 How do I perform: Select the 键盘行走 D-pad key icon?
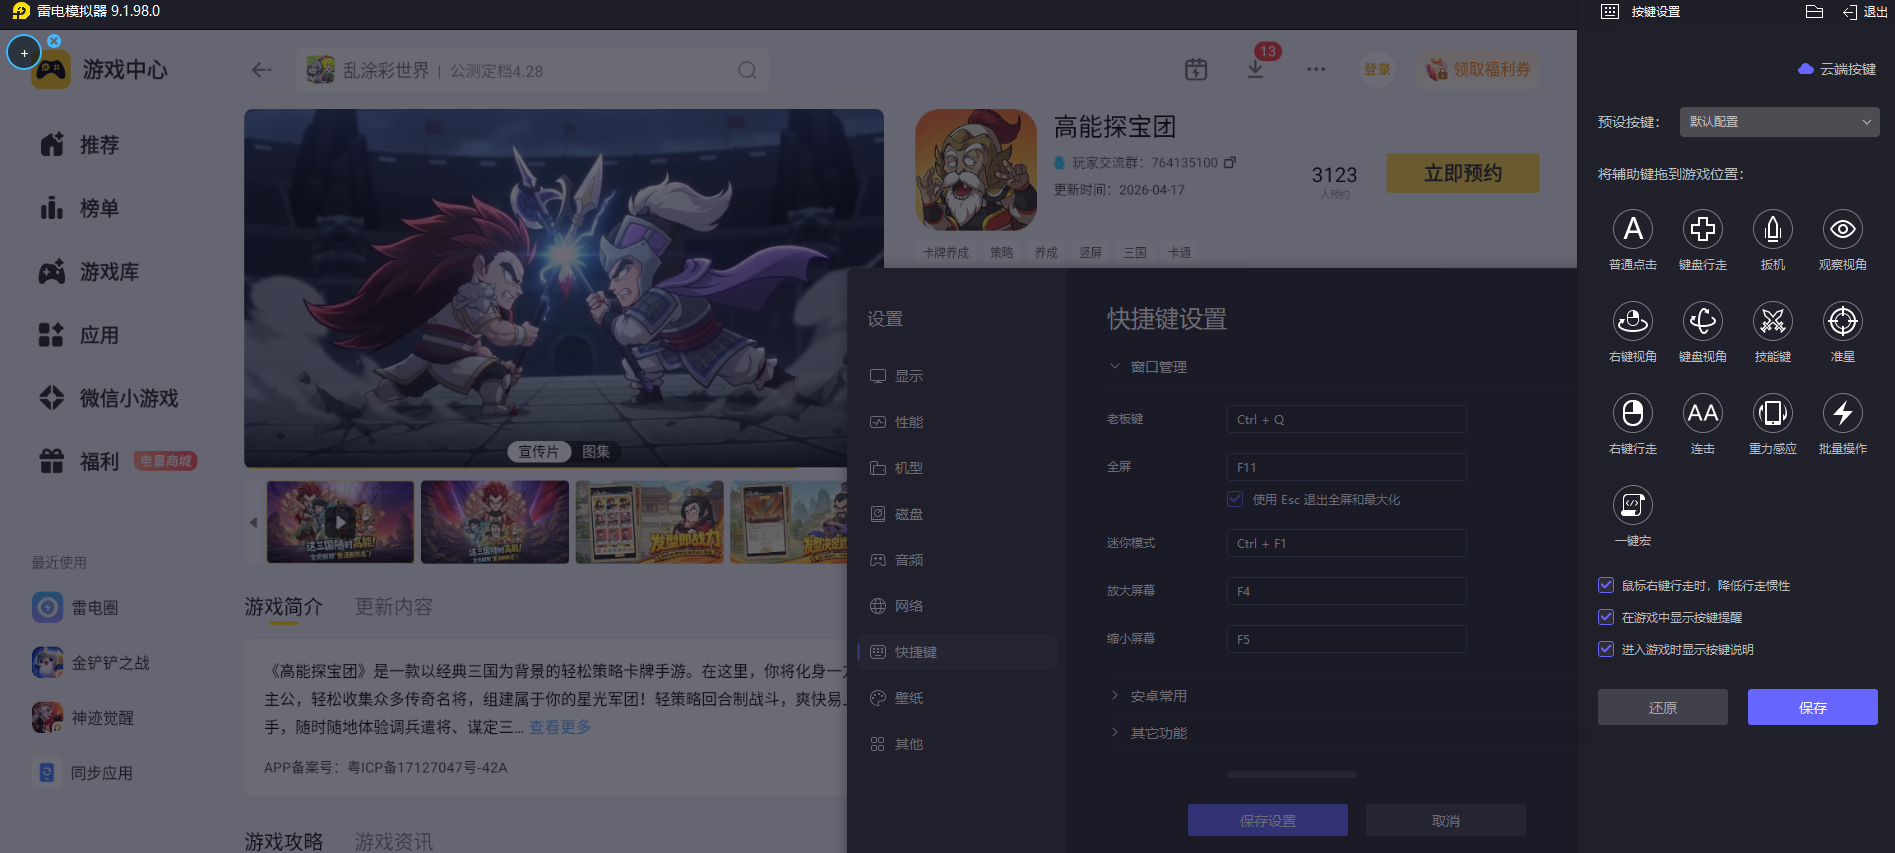click(x=1703, y=230)
